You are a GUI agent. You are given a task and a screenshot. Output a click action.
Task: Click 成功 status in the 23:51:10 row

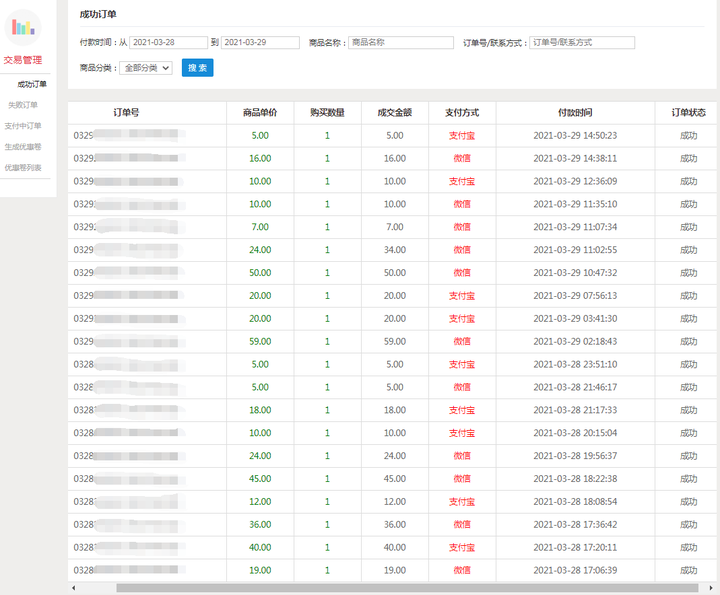coord(689,365)
